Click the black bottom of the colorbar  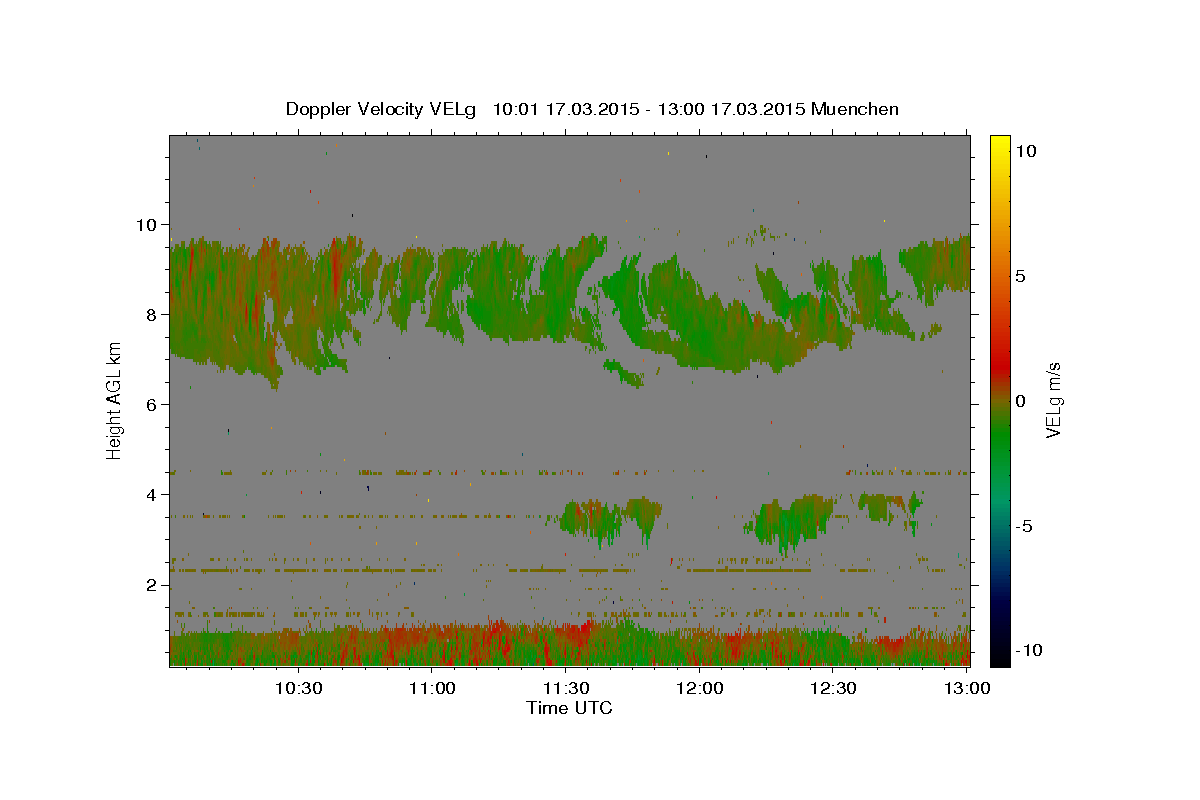click(x=999, y=658)
